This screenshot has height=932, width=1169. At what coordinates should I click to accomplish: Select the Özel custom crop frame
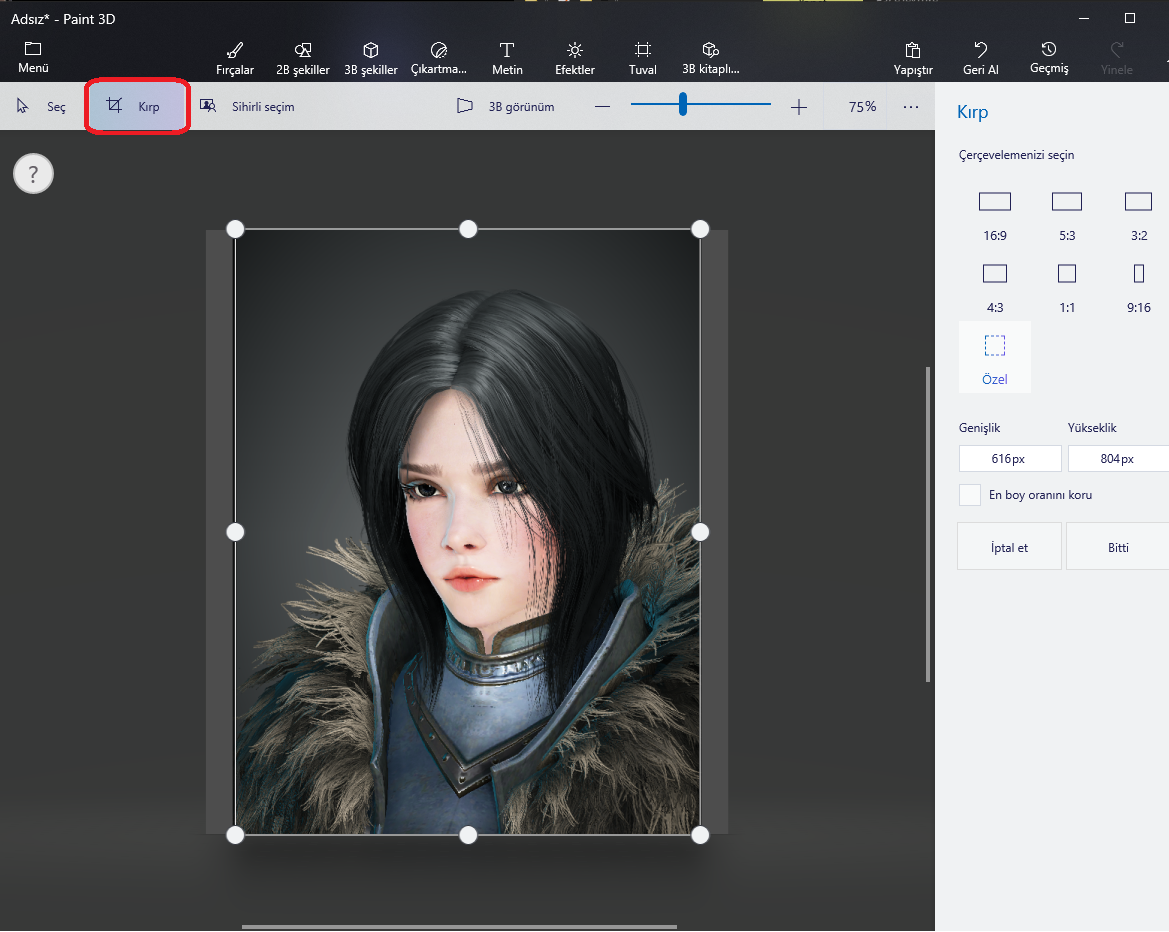click(995, 357)
